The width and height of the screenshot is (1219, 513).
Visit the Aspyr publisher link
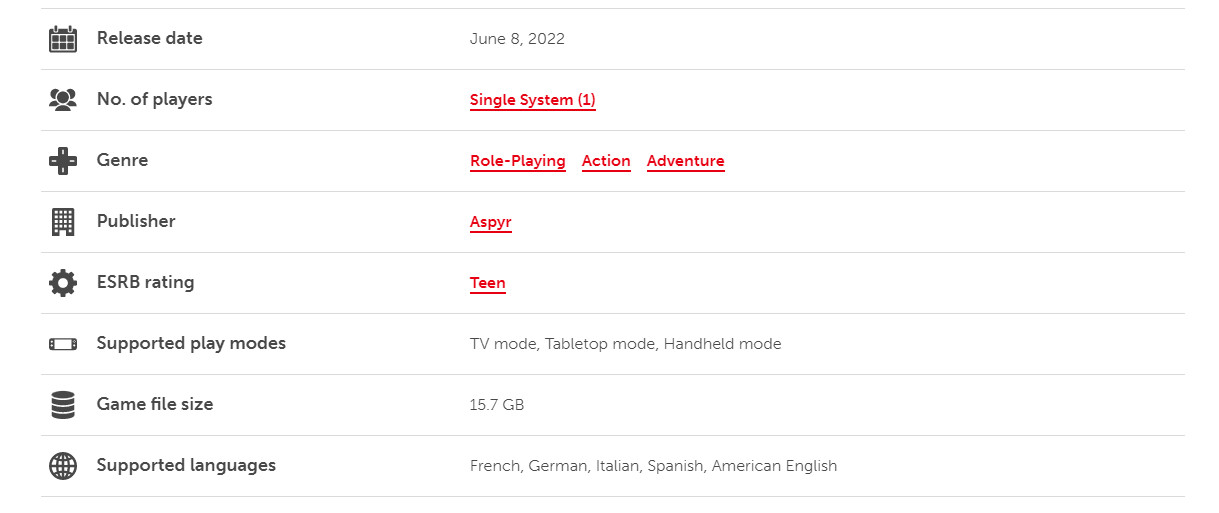tap(490, 222)
